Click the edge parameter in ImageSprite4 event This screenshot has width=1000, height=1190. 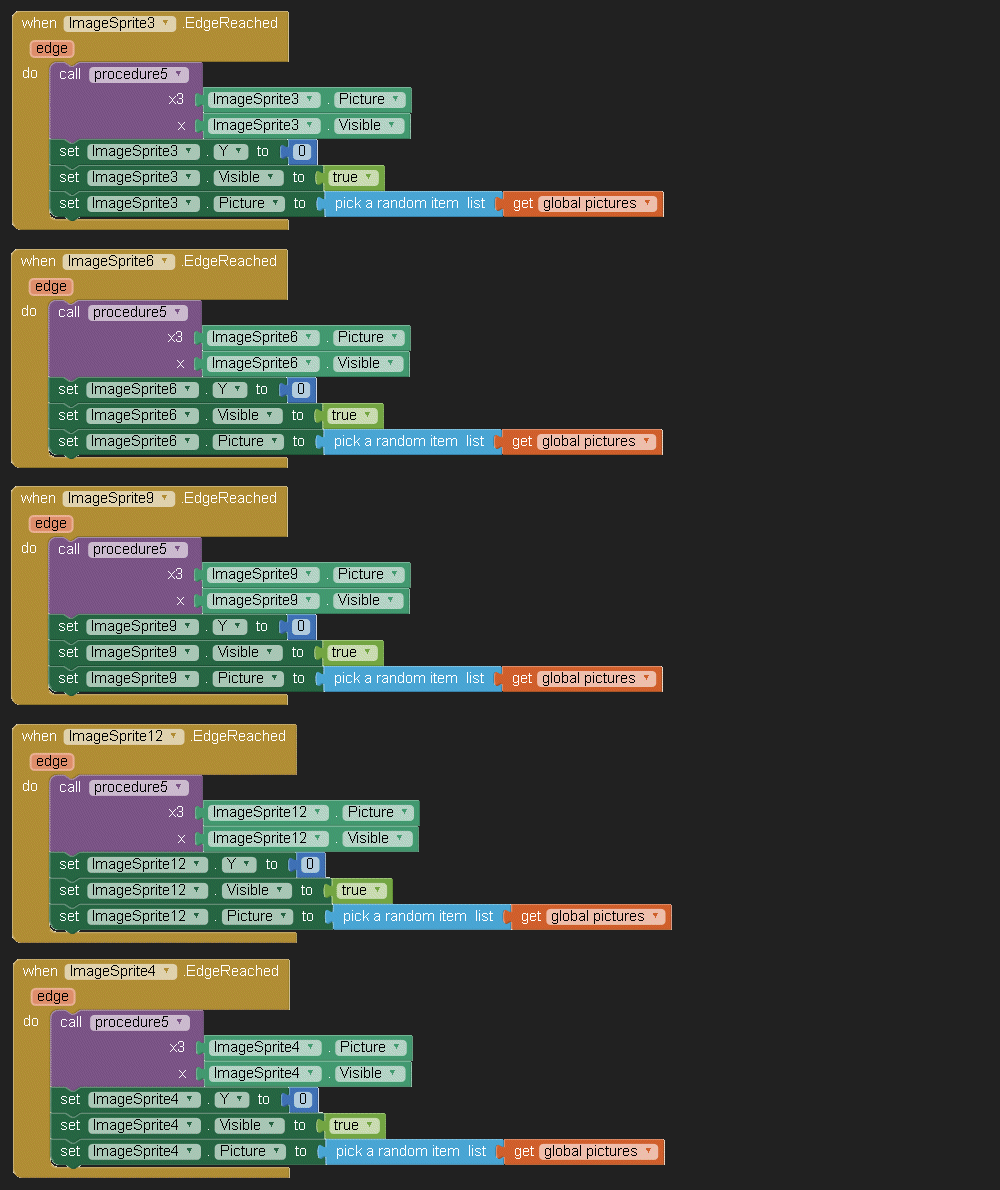pyautogui.click(x=52, y=996)
